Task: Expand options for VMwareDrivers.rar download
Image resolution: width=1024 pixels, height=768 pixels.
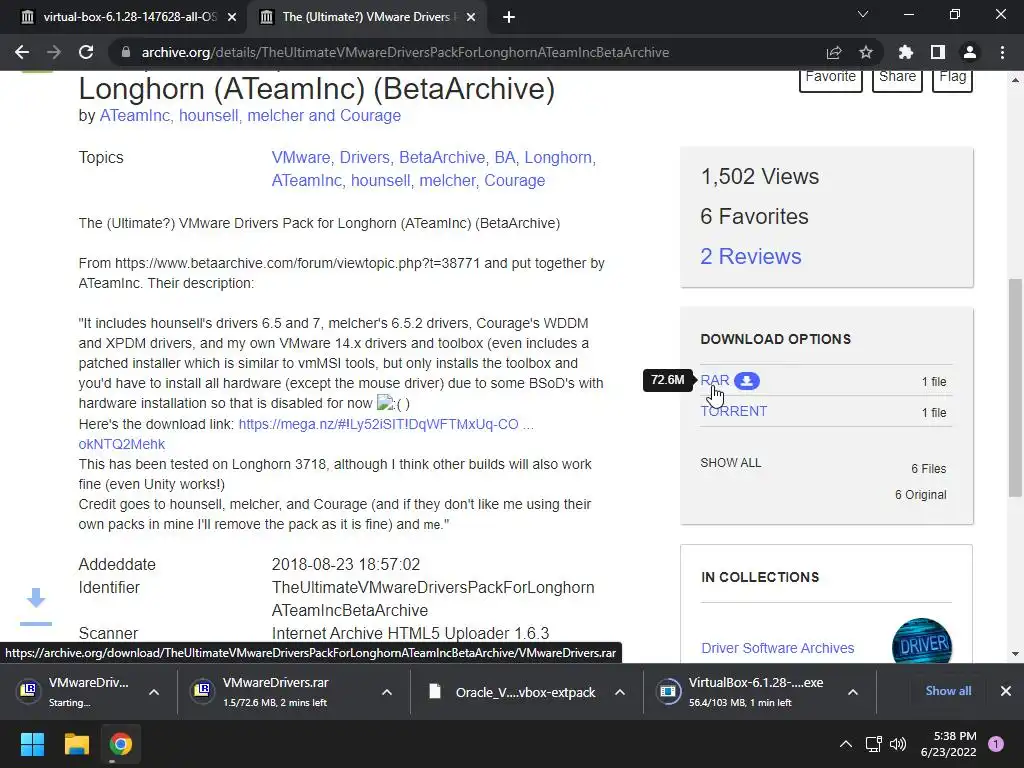Action: [x=387, y=692]
